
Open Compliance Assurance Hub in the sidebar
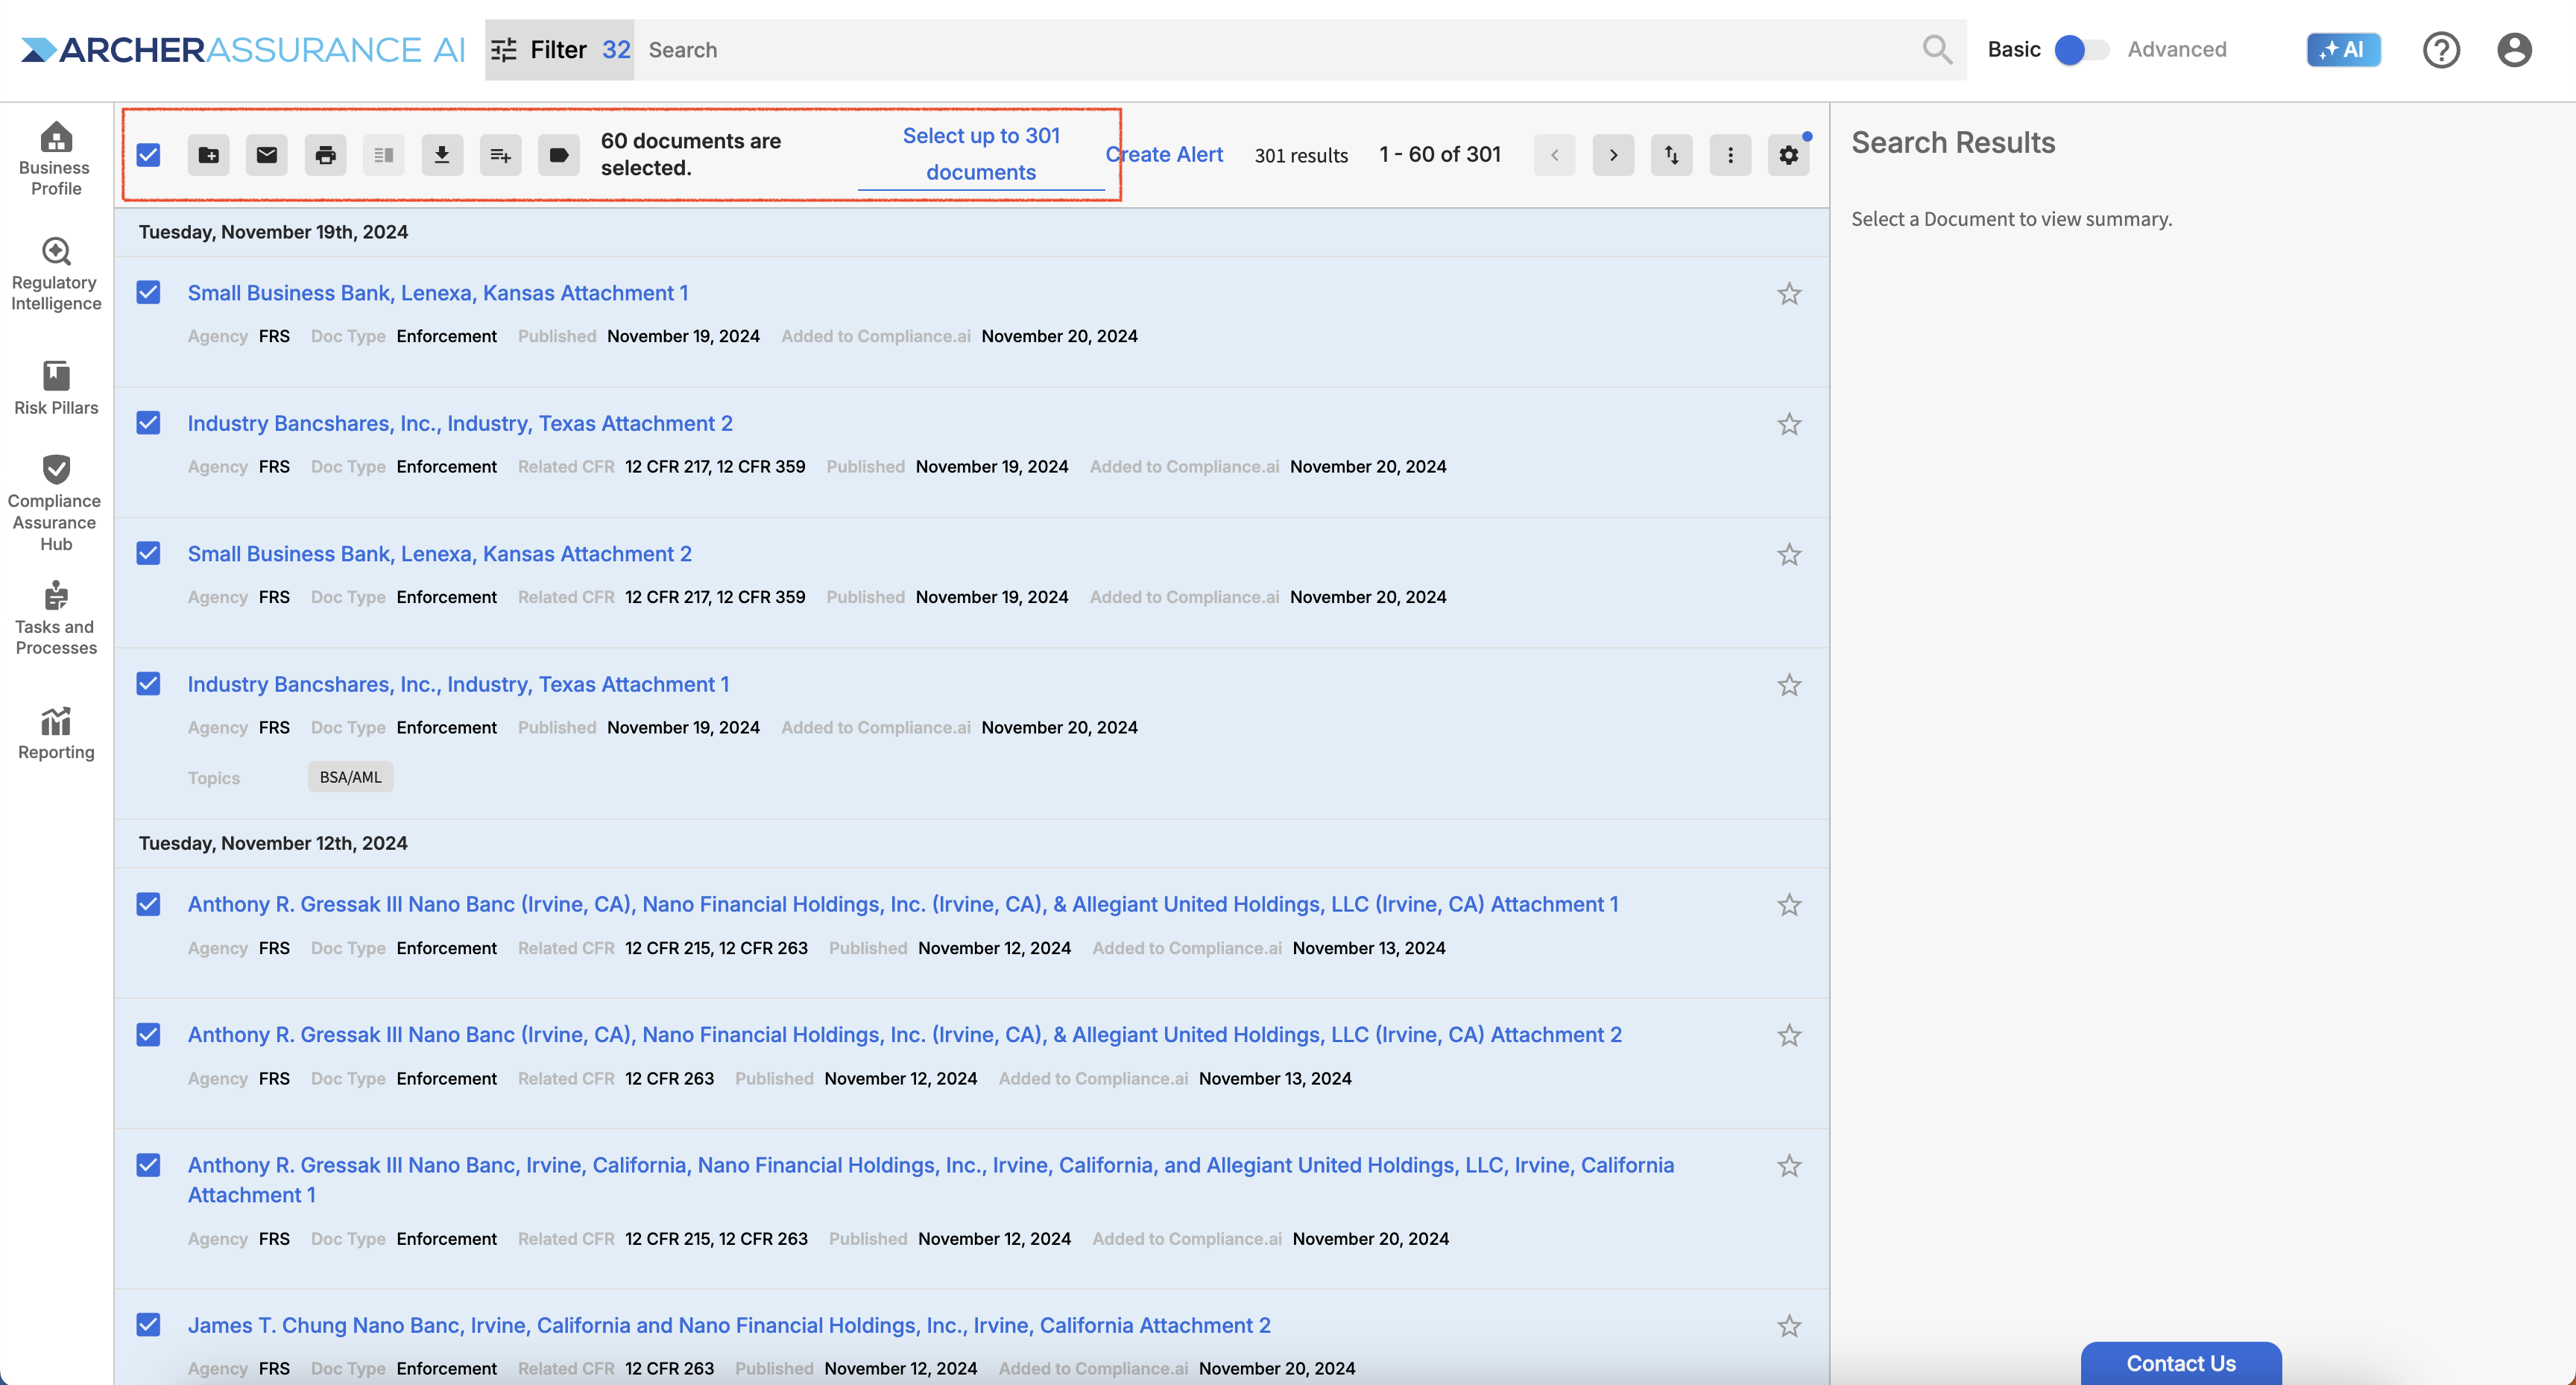pos(56,503)
